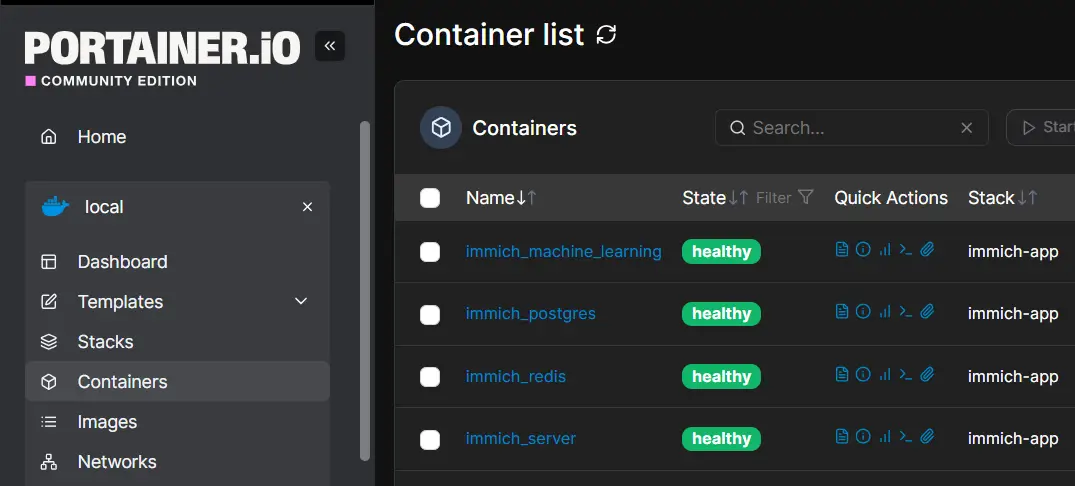Tick the immich_postgres row checkbox
The width and height of the screenshot is (1075, 486).
pos(430,314)
